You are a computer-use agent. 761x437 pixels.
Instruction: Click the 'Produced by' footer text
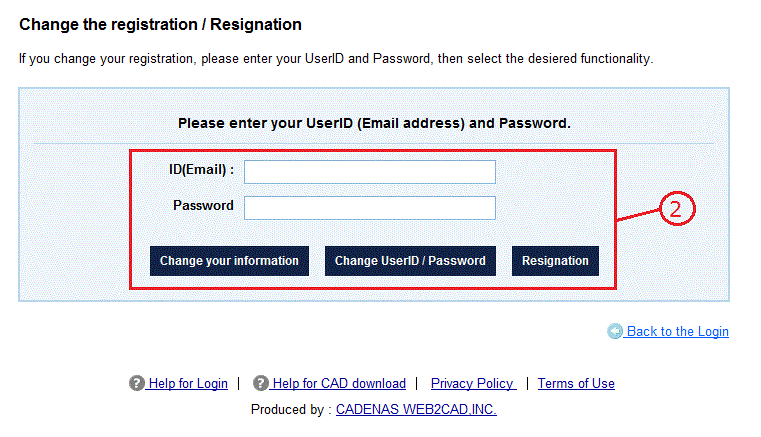291,410
